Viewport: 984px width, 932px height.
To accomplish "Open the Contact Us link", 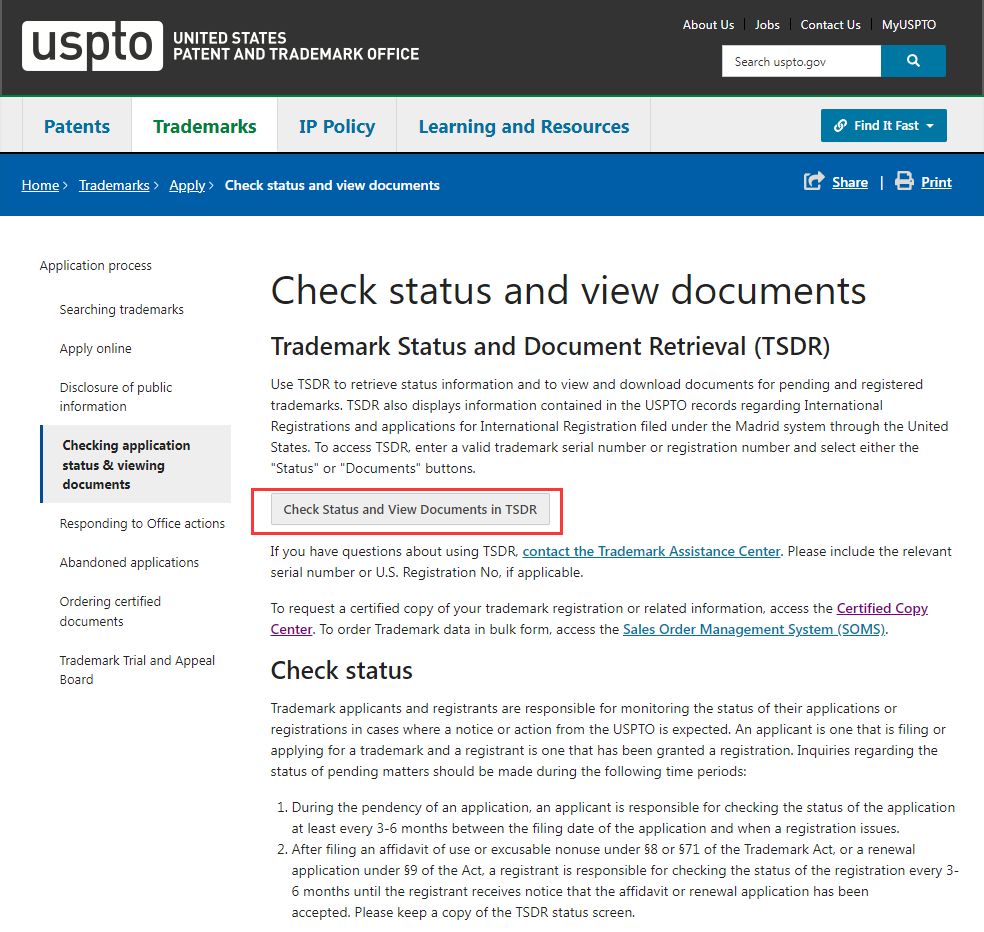I will pos(830,25).
